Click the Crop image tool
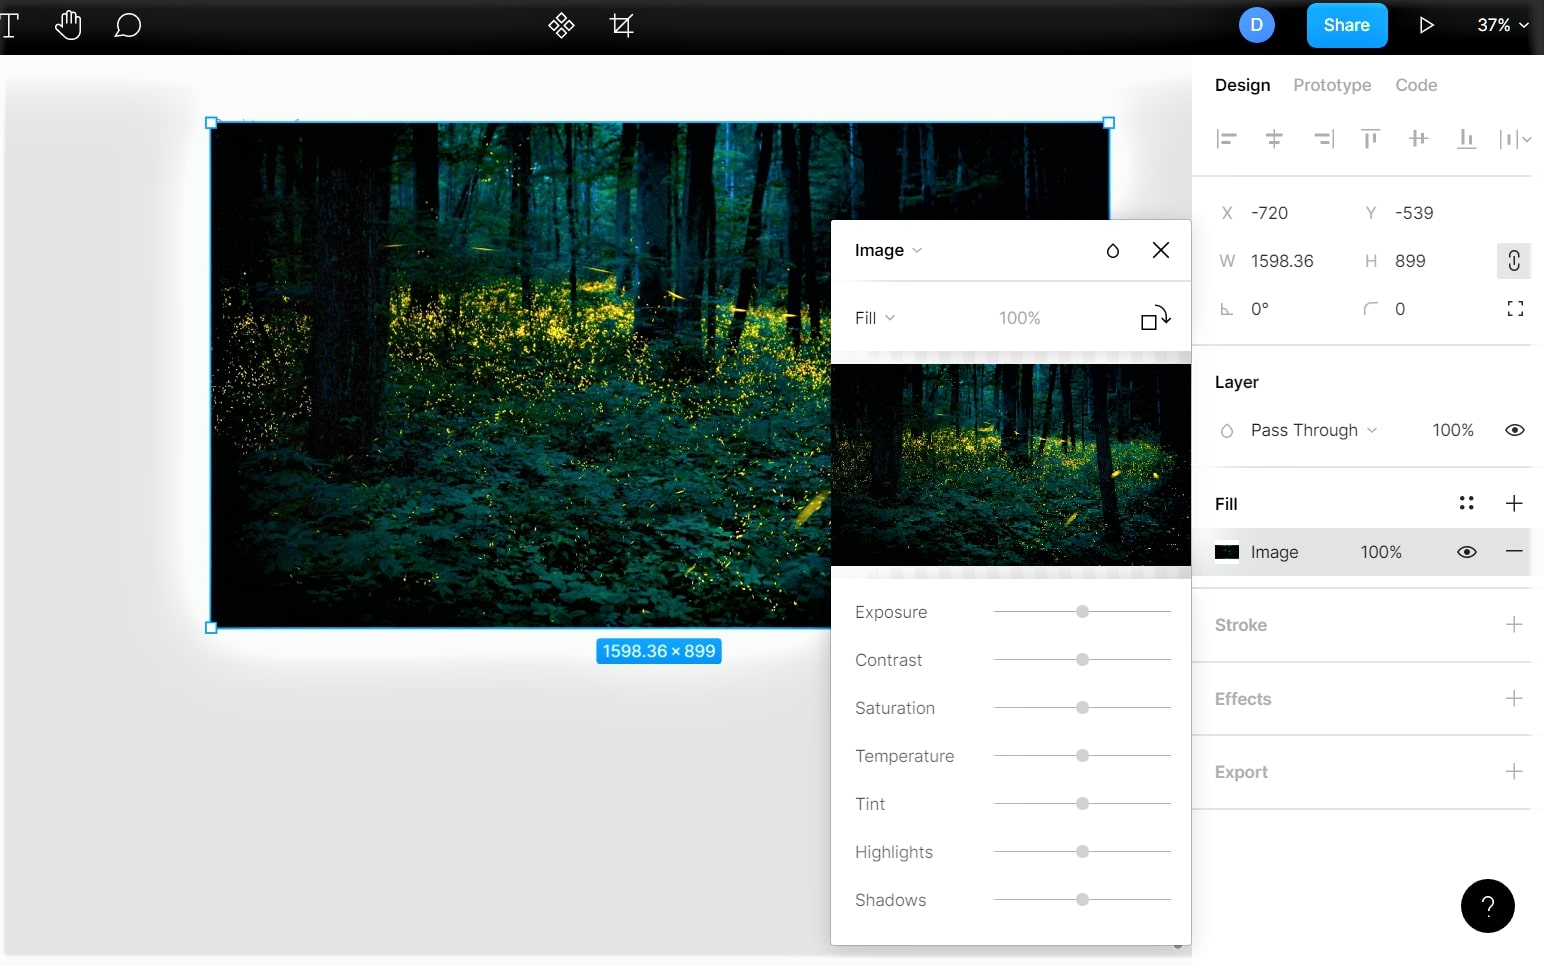The width and height of the screenshot is (1544, 966). [x=622, y=25]
